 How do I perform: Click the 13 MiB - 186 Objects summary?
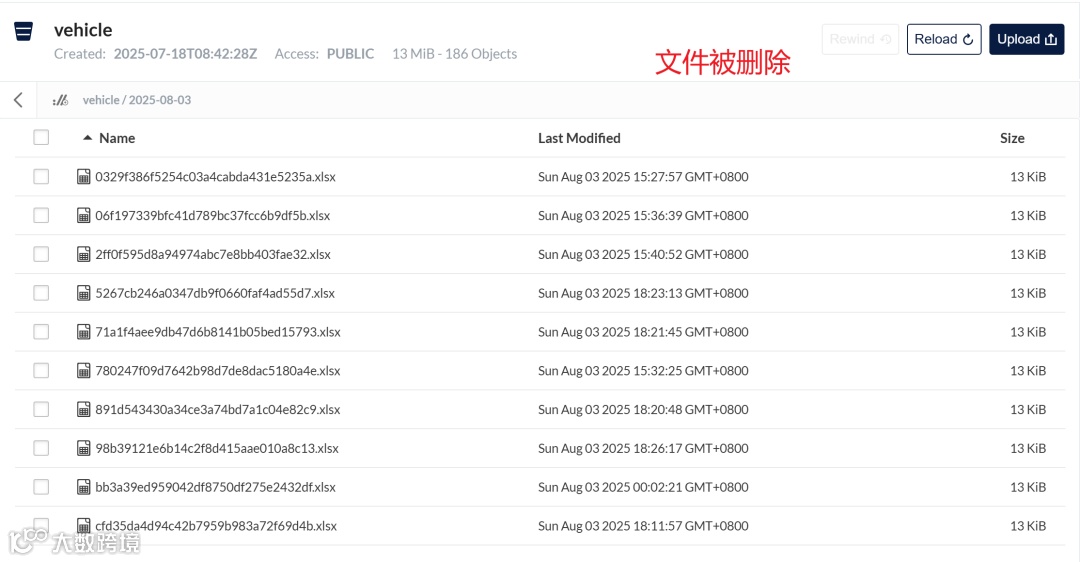point(455,54)
